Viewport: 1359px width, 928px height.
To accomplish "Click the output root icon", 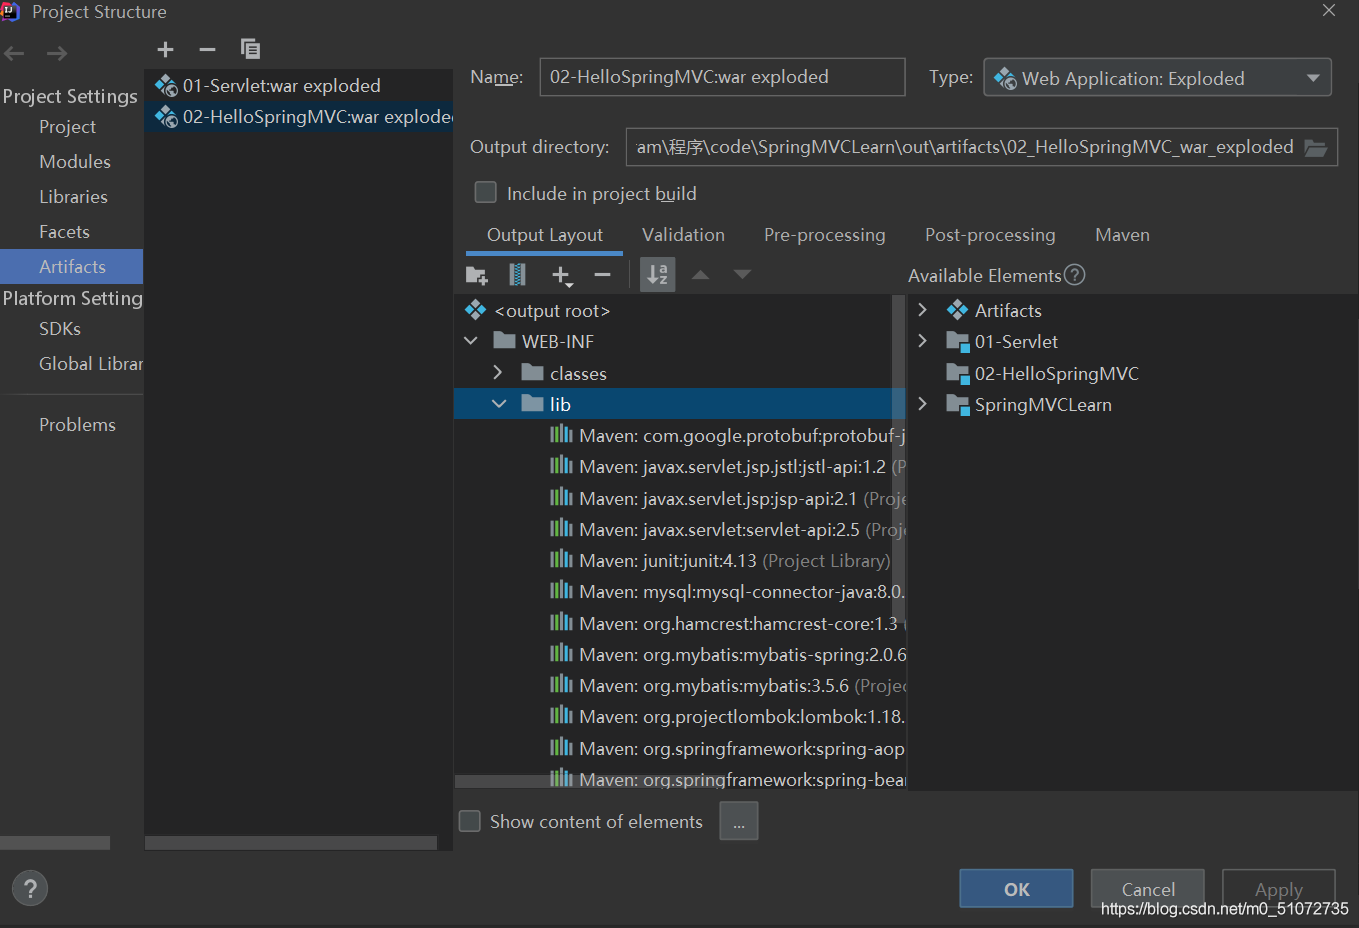I will click(476, 310).
